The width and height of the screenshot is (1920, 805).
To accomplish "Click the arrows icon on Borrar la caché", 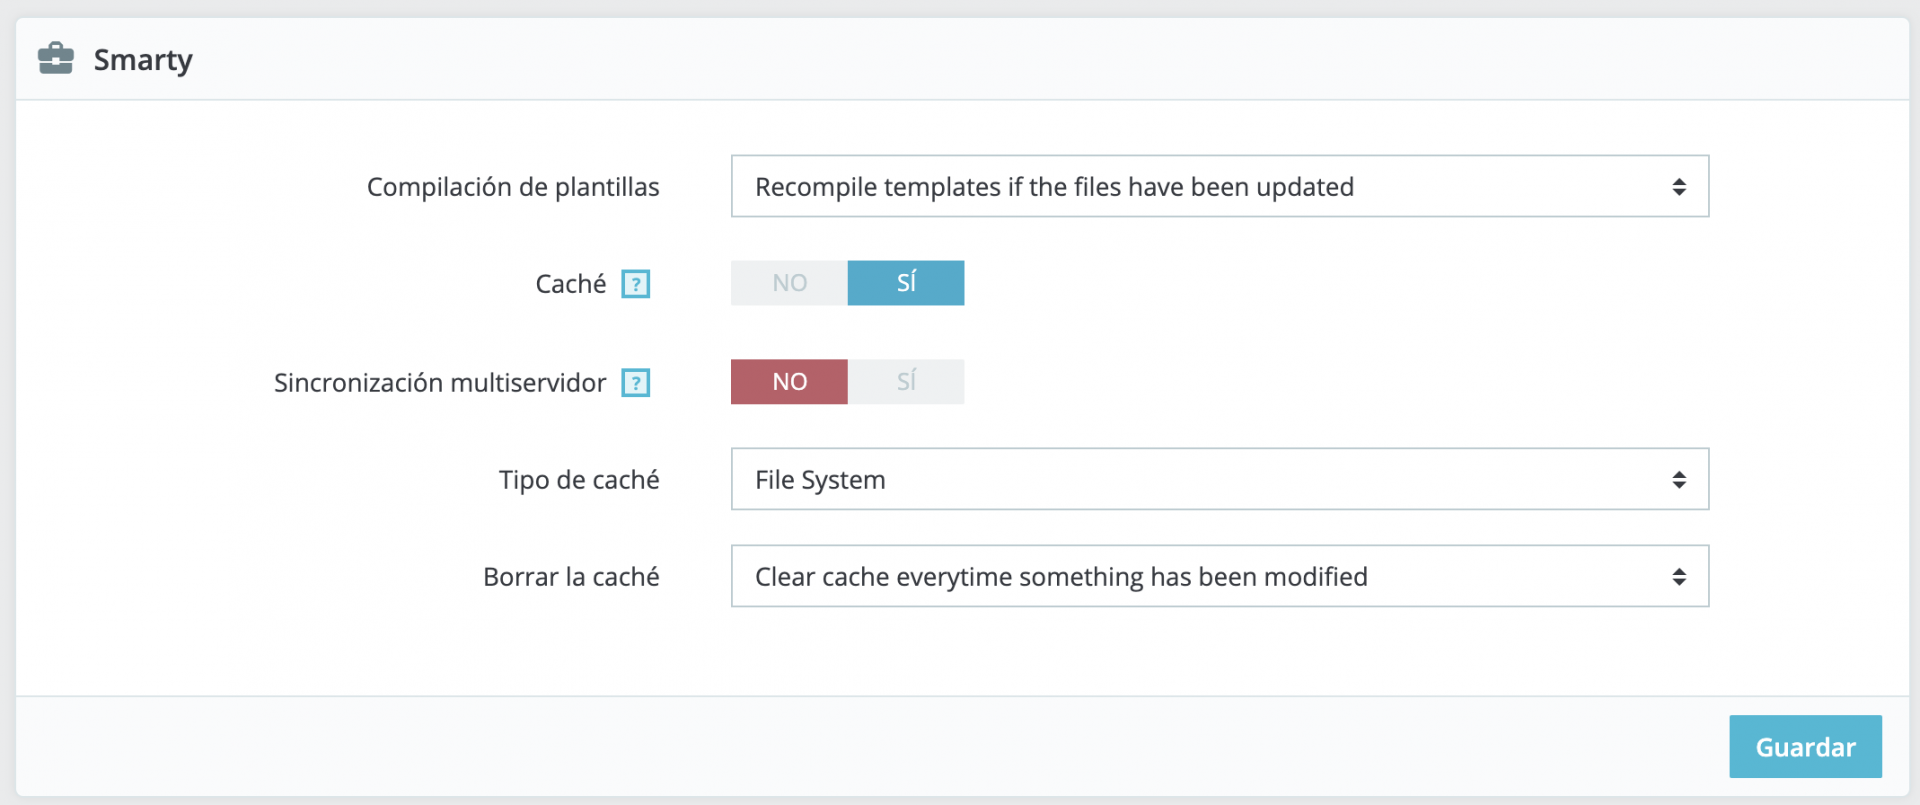I will click(x=1679, y=577).
